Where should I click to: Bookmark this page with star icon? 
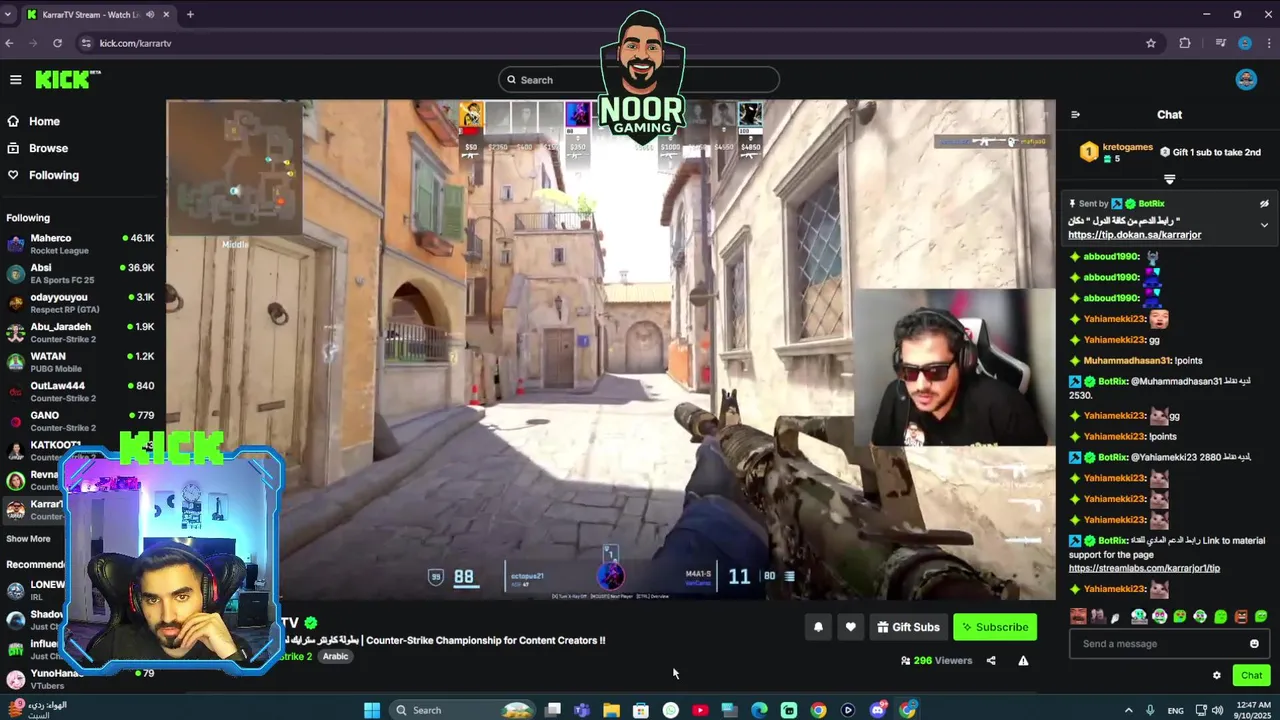(x=1151, y=43)
